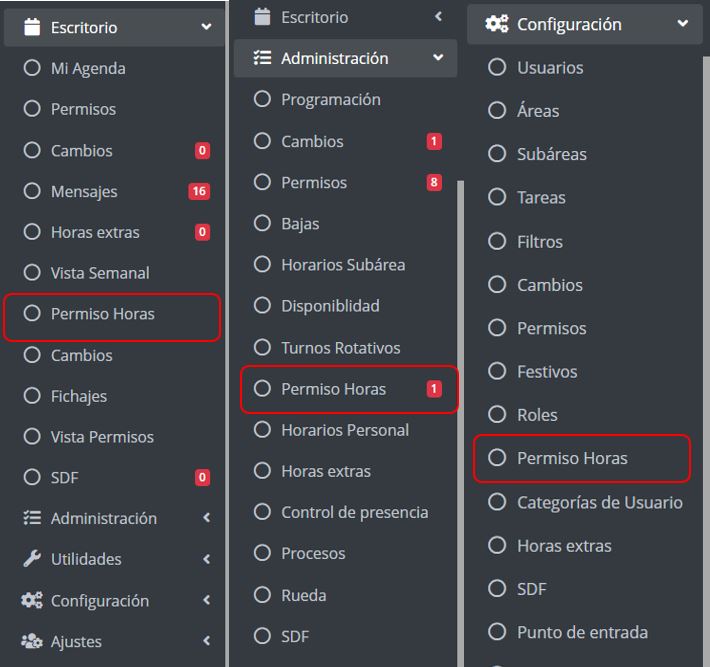710x667 pixels.
Task: Select the Programación menu entry
Action: [x=330, y=99]
